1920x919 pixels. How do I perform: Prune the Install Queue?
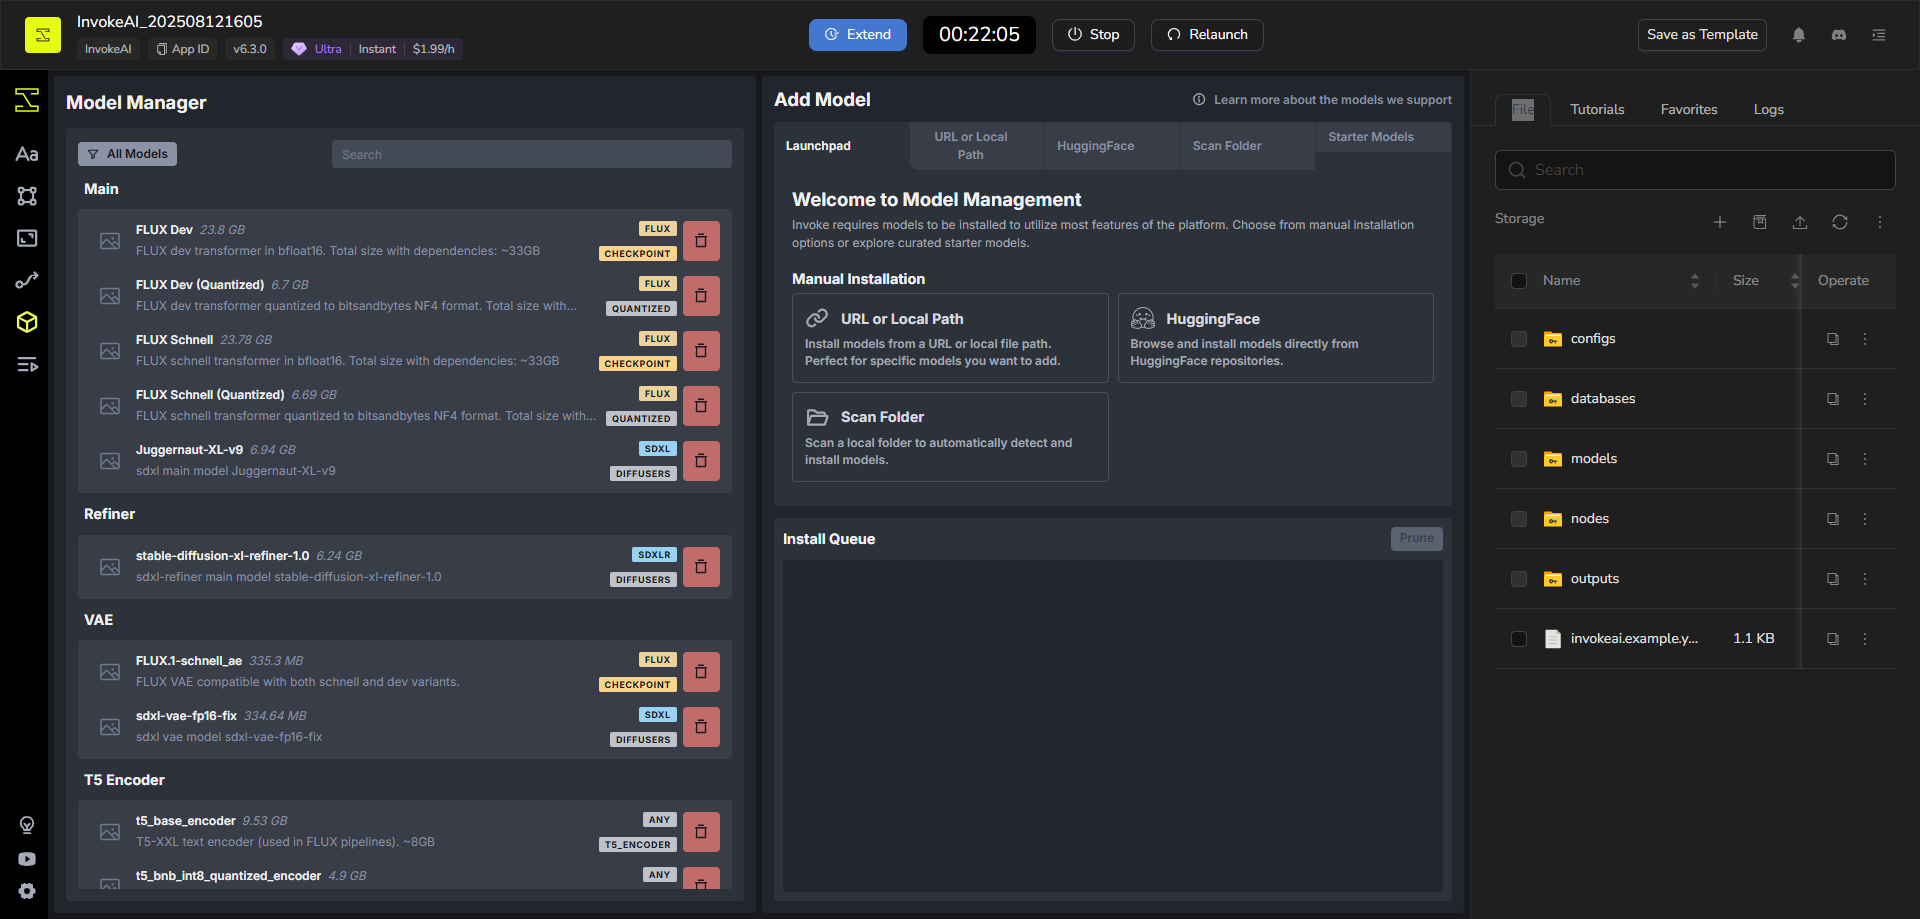point(1416,539)
